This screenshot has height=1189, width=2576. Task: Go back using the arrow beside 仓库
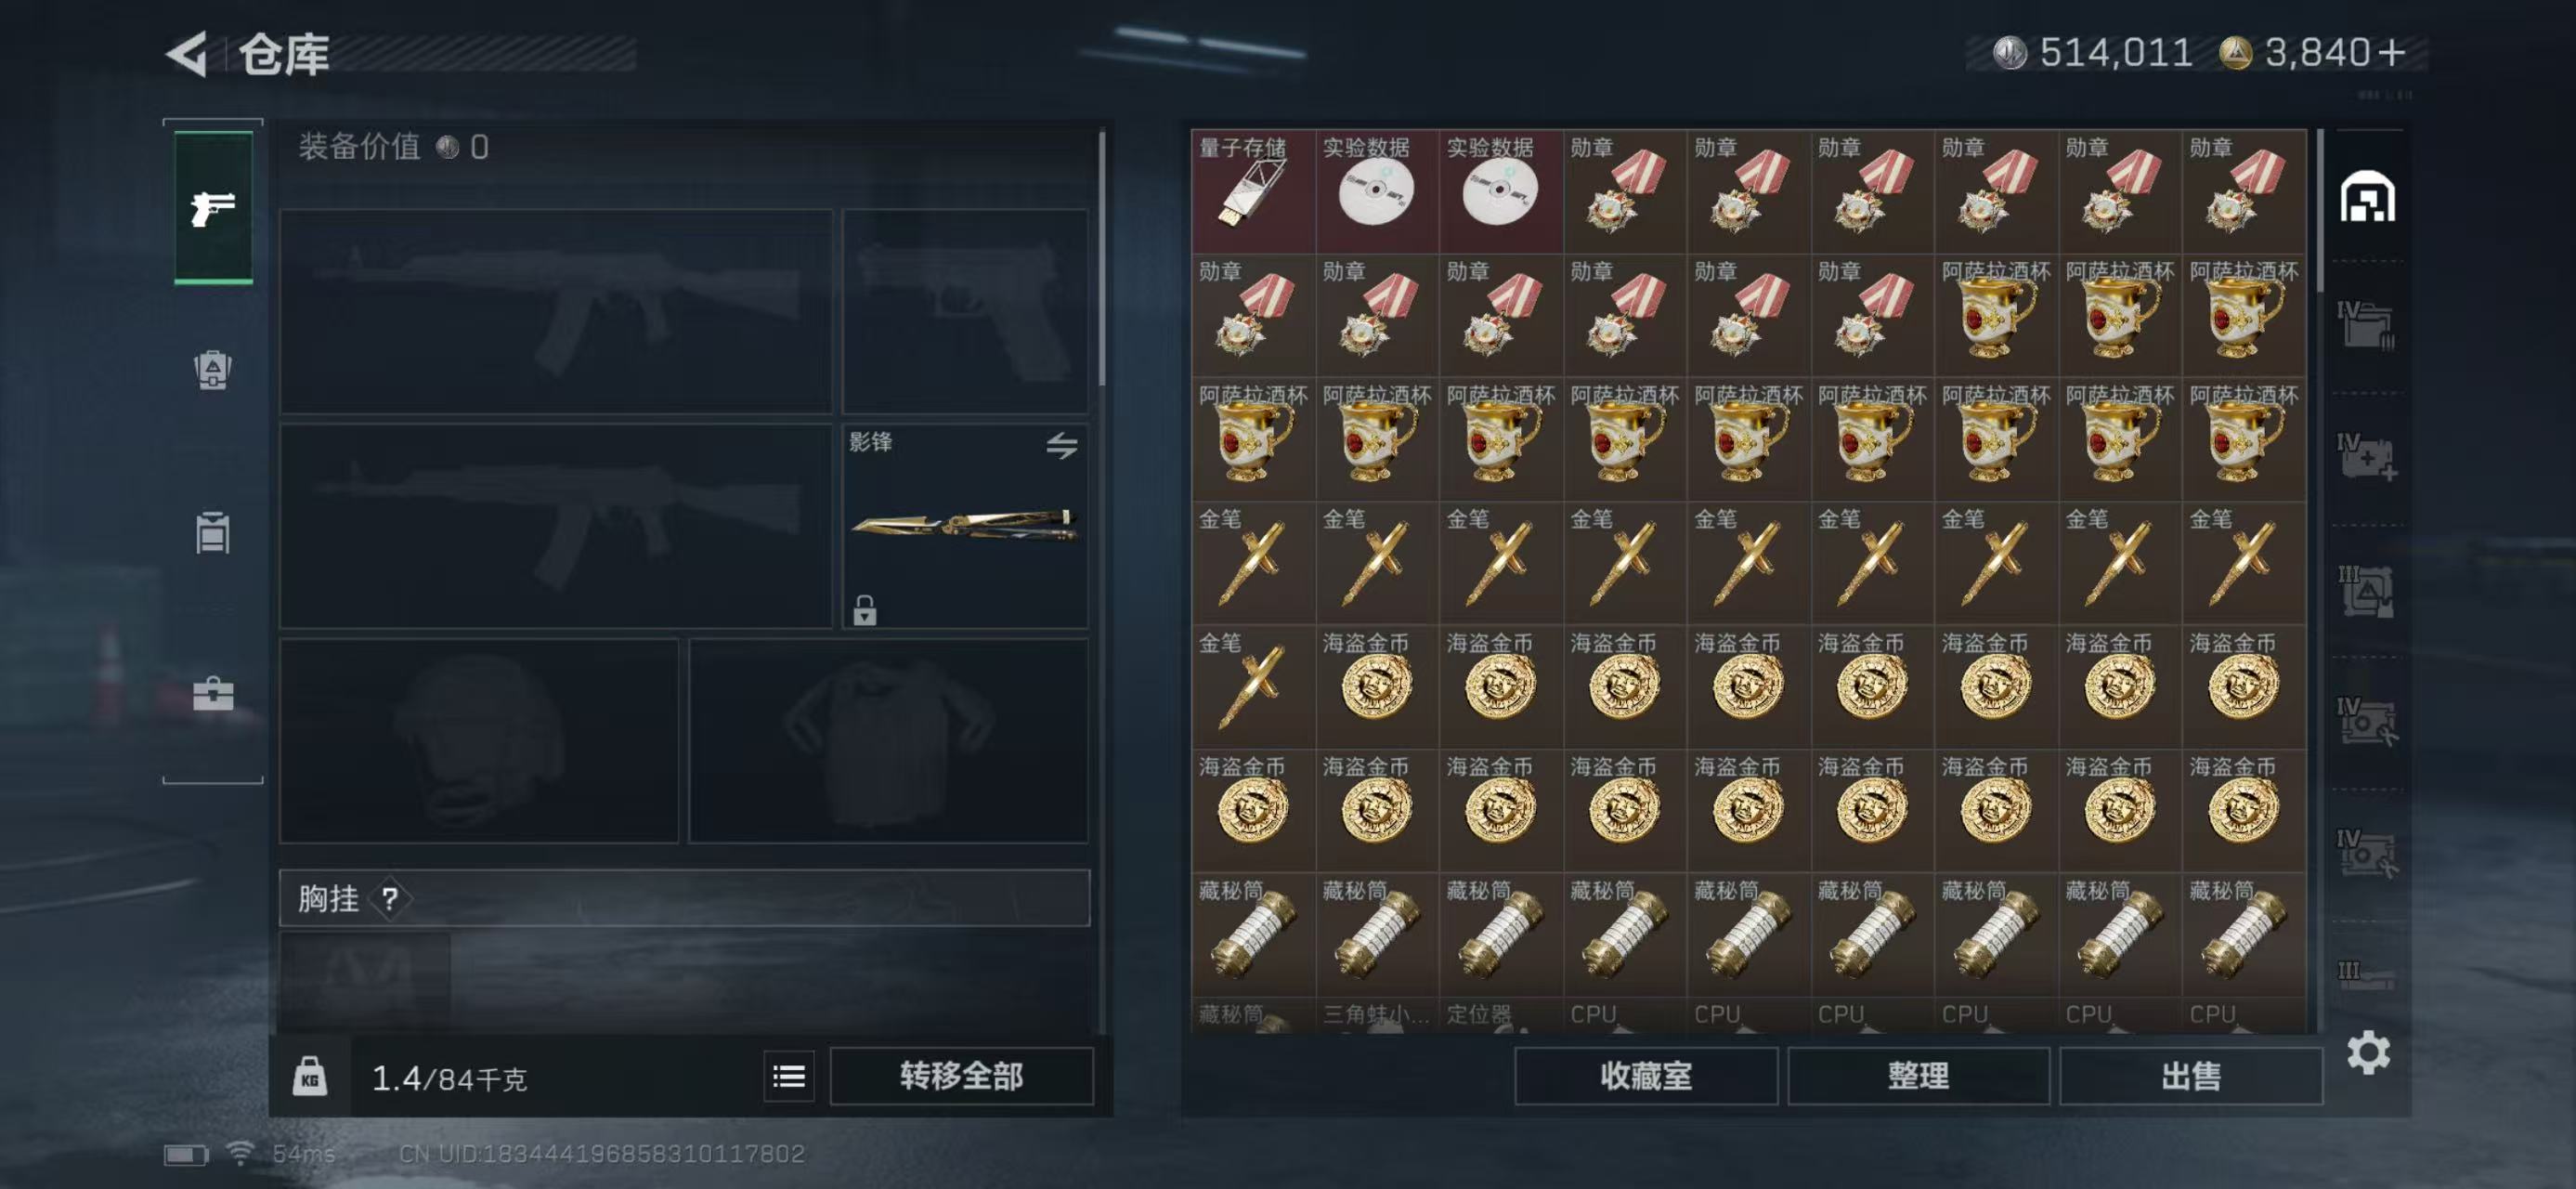[x=187, y=54]
